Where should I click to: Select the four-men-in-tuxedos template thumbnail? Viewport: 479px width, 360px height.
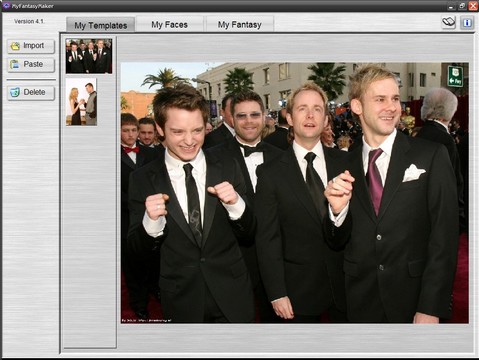[x=89, y=56]
